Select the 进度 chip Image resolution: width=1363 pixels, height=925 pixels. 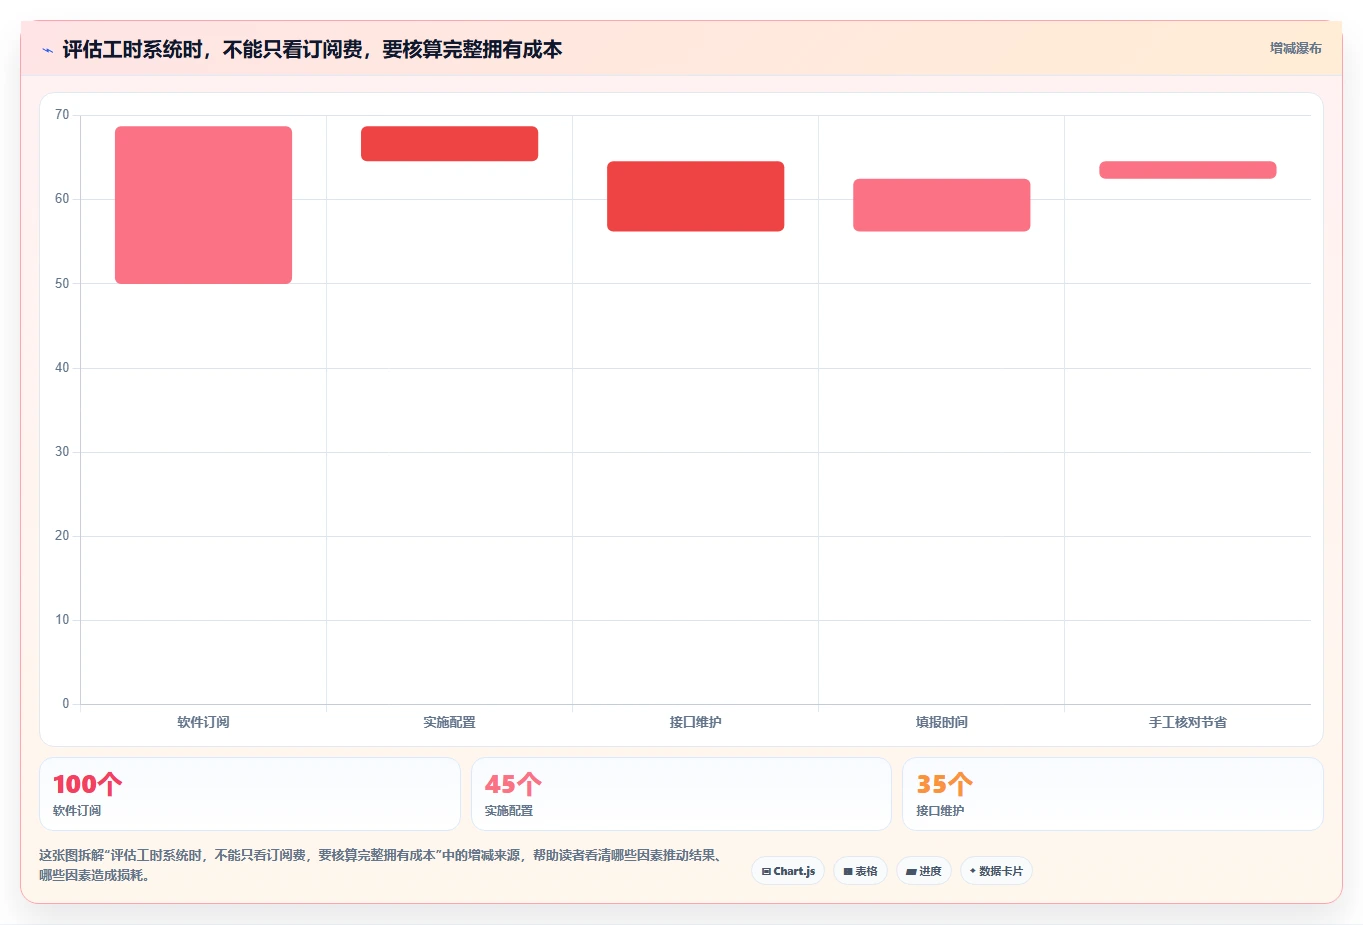click(x=924, y=871)
